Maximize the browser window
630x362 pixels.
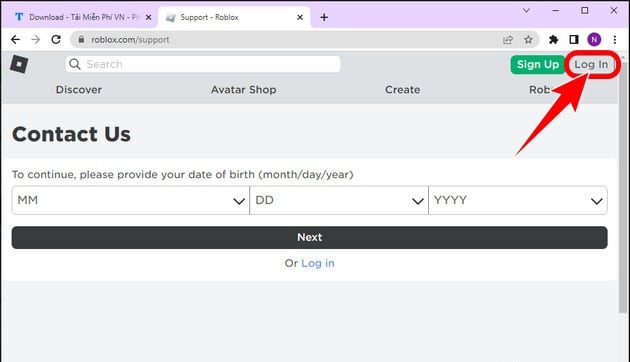585,11
